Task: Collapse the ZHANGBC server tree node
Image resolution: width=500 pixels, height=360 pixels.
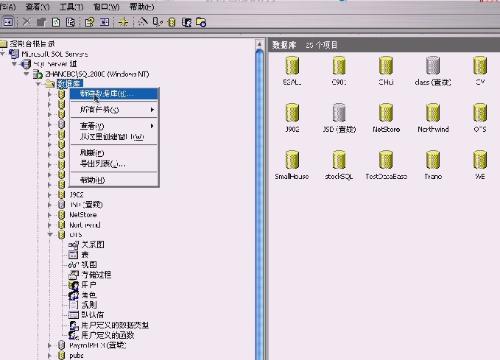Action: 27,74
